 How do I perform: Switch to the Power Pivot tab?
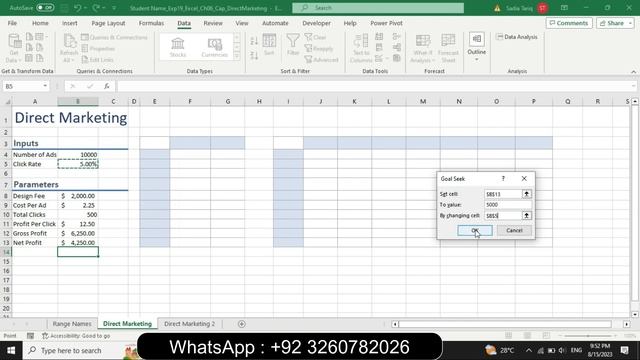pyautogui.click(x=386, y=23)
